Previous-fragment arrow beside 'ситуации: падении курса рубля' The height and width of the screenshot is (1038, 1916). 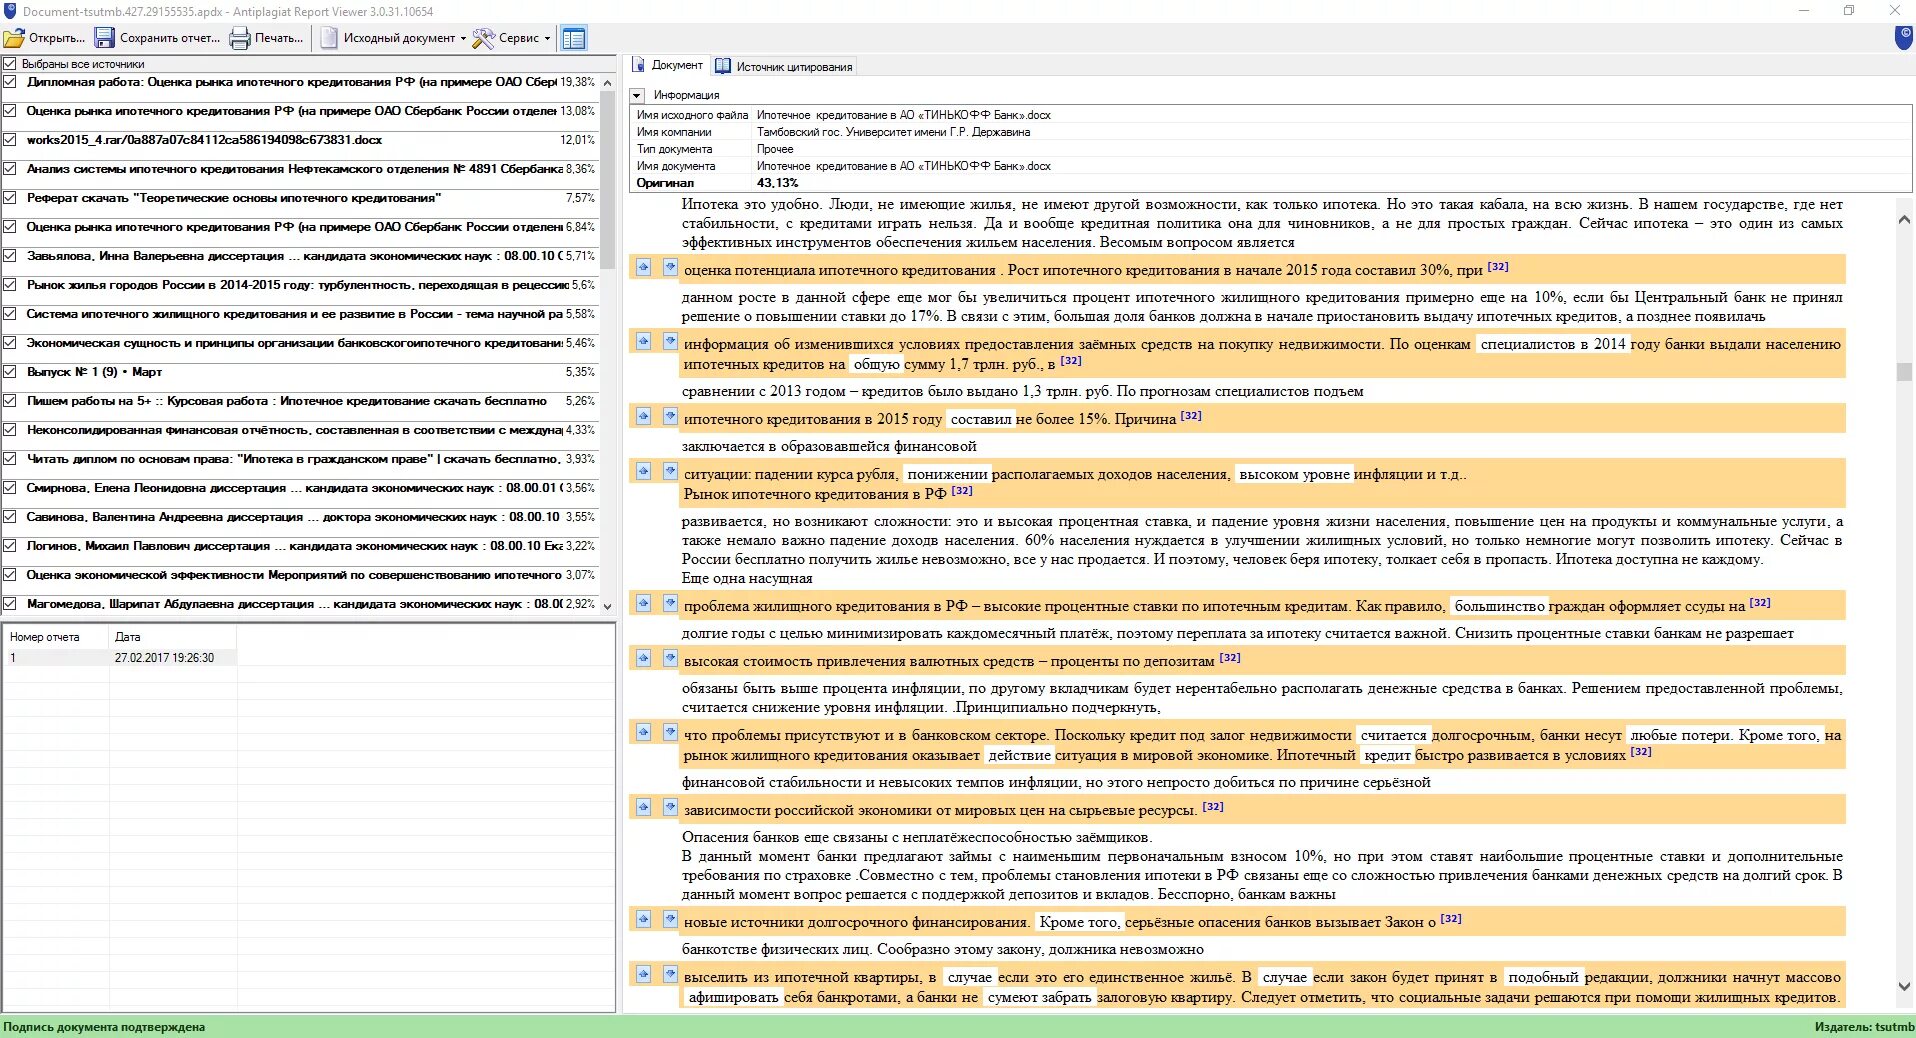pos(644,471)
